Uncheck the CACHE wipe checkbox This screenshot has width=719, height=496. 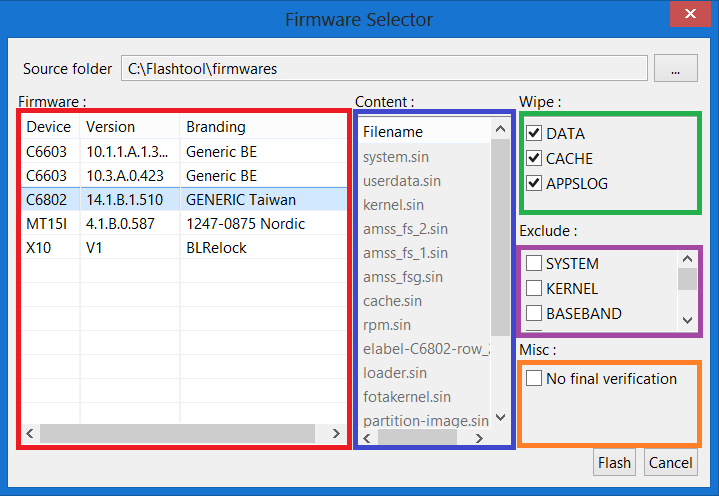[x=534, y=158]
